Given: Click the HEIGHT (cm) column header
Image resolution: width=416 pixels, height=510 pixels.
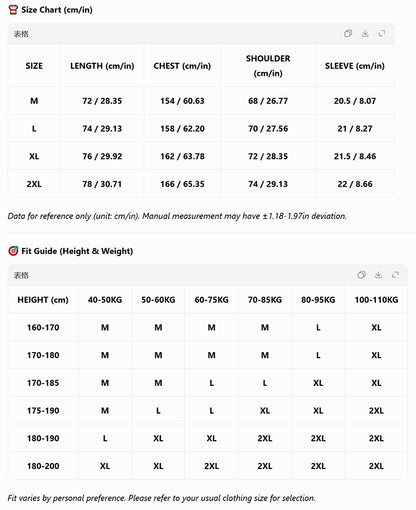Looking at the screenshot, I should point(43,300).
